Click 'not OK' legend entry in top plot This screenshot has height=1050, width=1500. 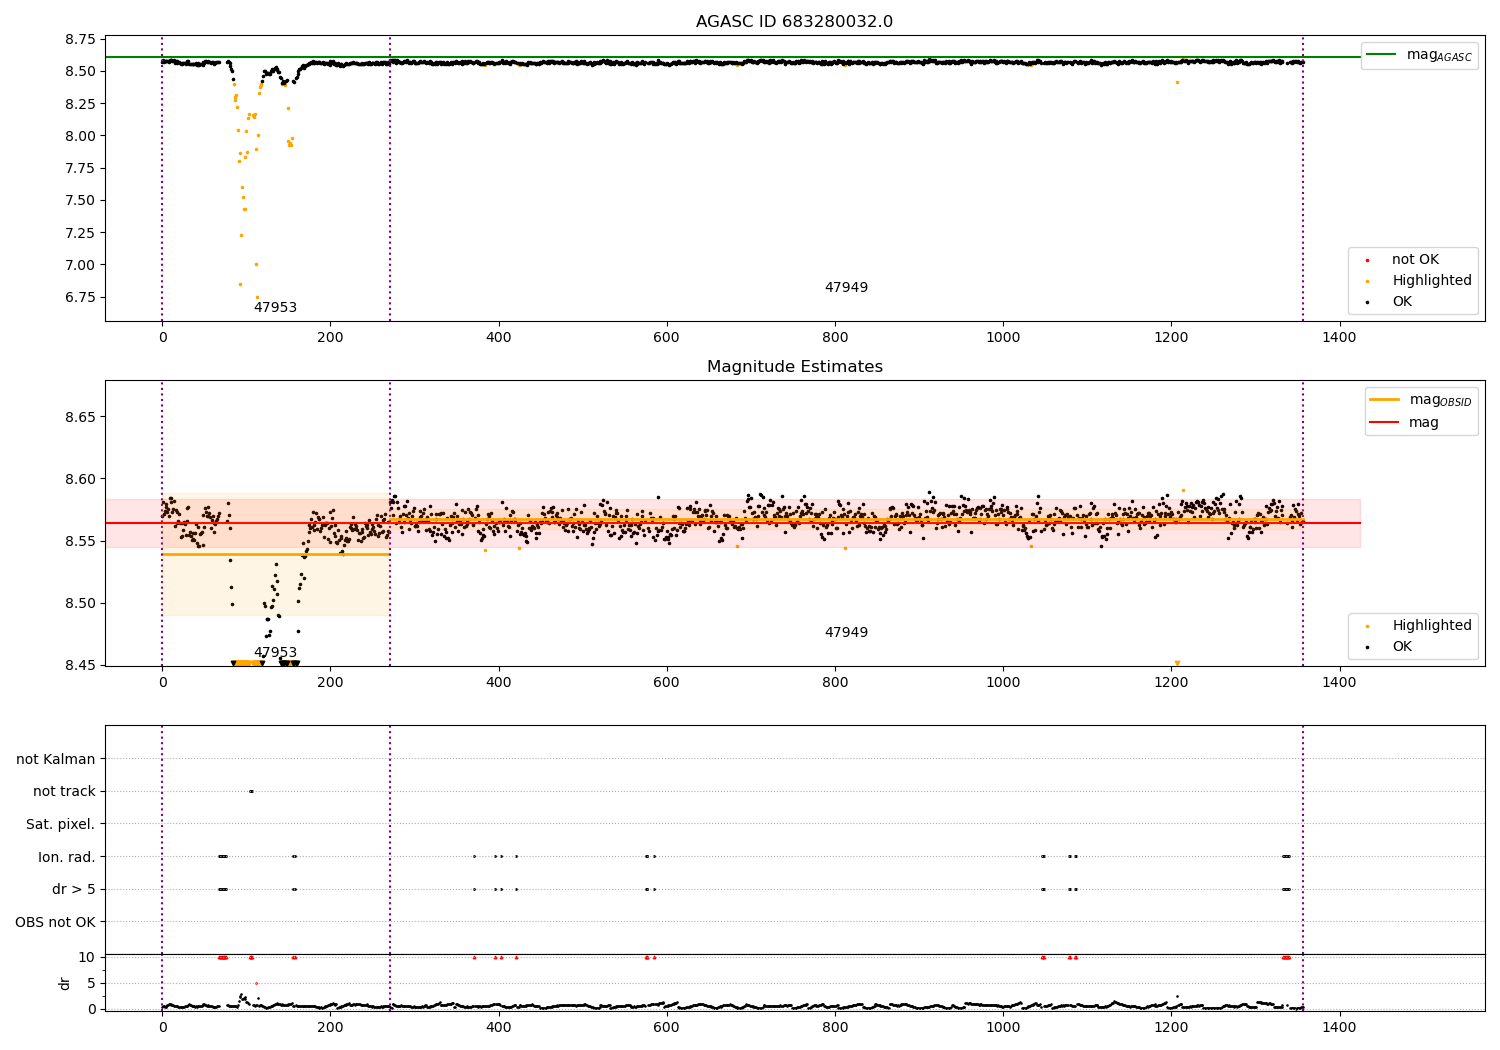point(1414,260)
